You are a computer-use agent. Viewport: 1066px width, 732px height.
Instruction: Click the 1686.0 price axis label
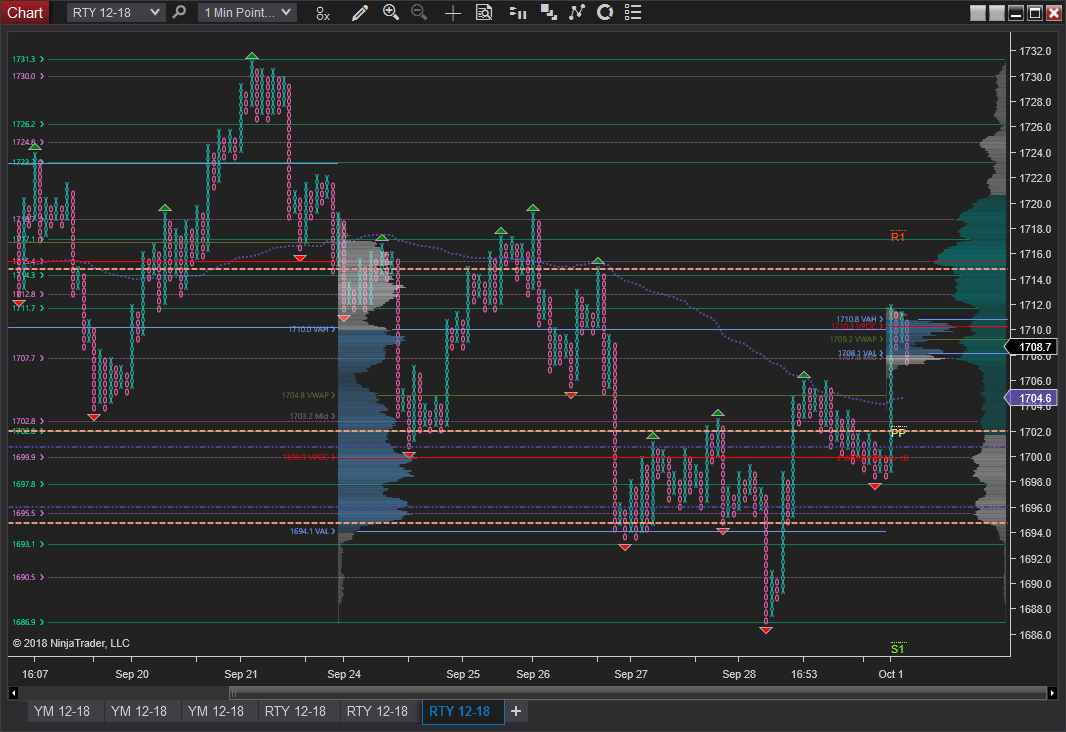coord(1035,635)
